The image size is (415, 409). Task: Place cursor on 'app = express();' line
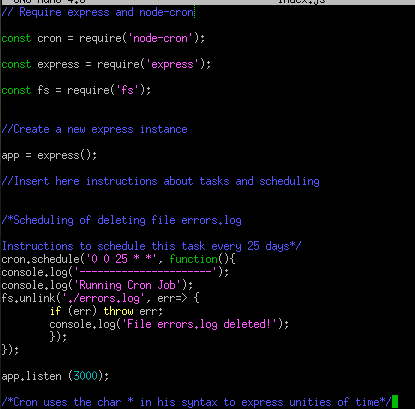(x=49, y=155)
